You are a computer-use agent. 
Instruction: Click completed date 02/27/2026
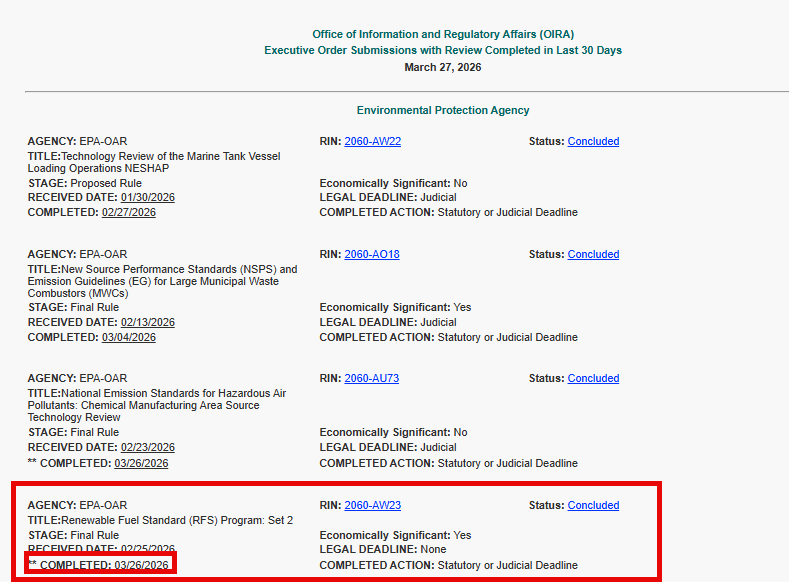pos(129,212)
